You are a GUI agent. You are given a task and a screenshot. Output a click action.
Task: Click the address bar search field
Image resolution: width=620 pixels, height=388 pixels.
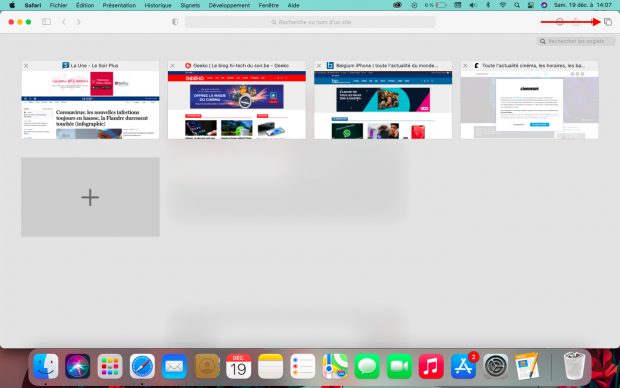coord(310,22)
